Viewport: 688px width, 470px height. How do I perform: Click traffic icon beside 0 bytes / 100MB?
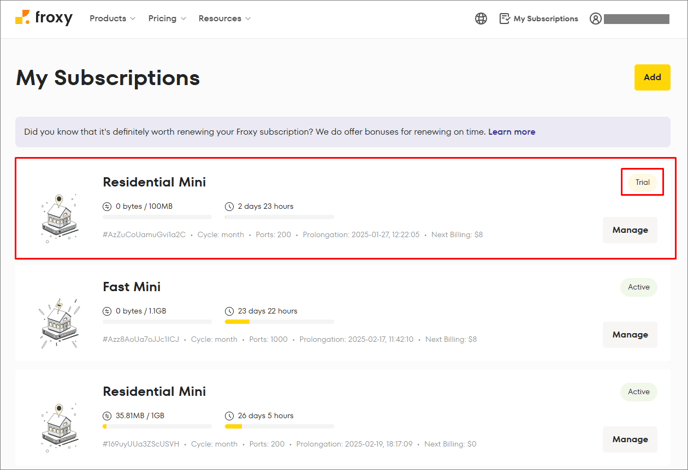(x=107, y=206)
